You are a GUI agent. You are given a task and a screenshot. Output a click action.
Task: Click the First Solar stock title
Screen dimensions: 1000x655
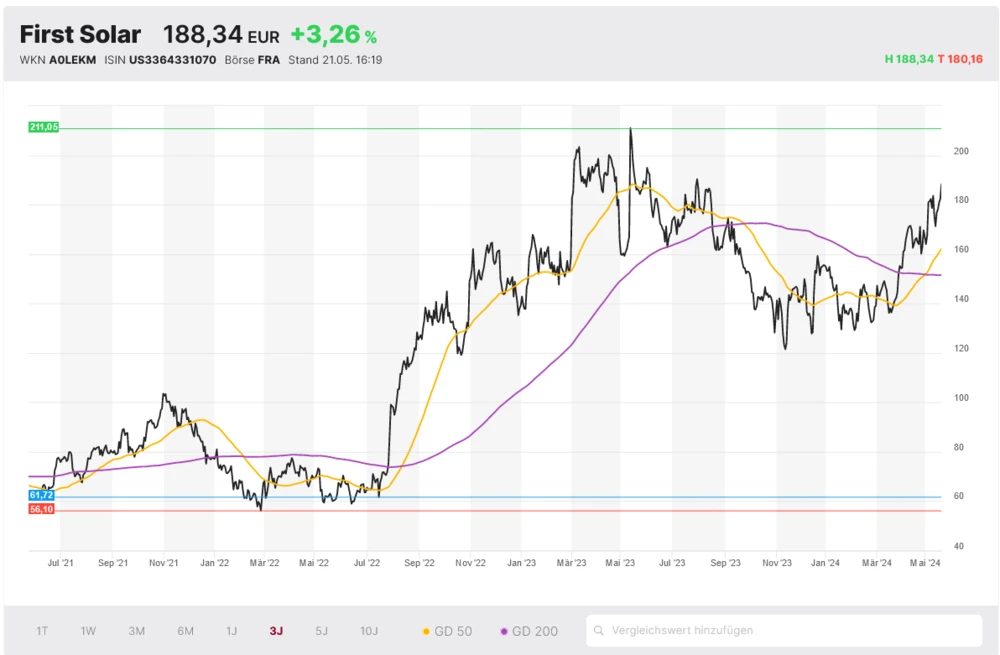(80, 34)
